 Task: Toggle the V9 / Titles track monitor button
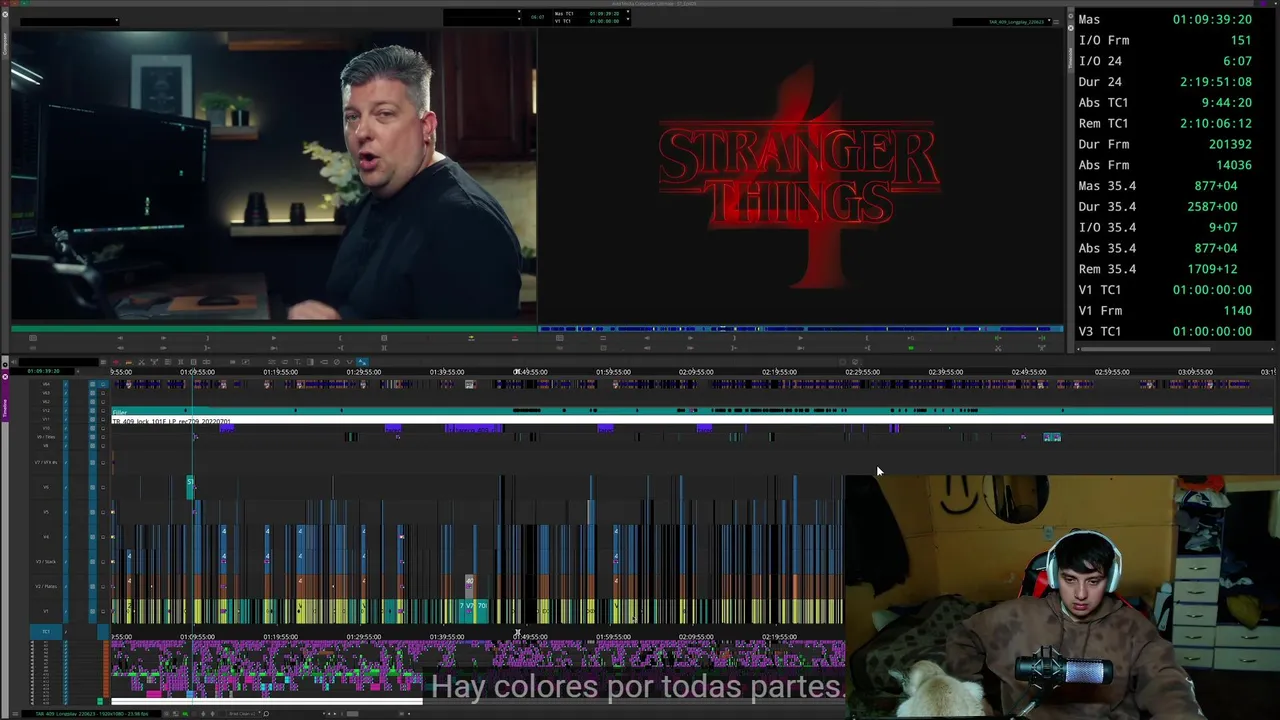pos(92,437)
